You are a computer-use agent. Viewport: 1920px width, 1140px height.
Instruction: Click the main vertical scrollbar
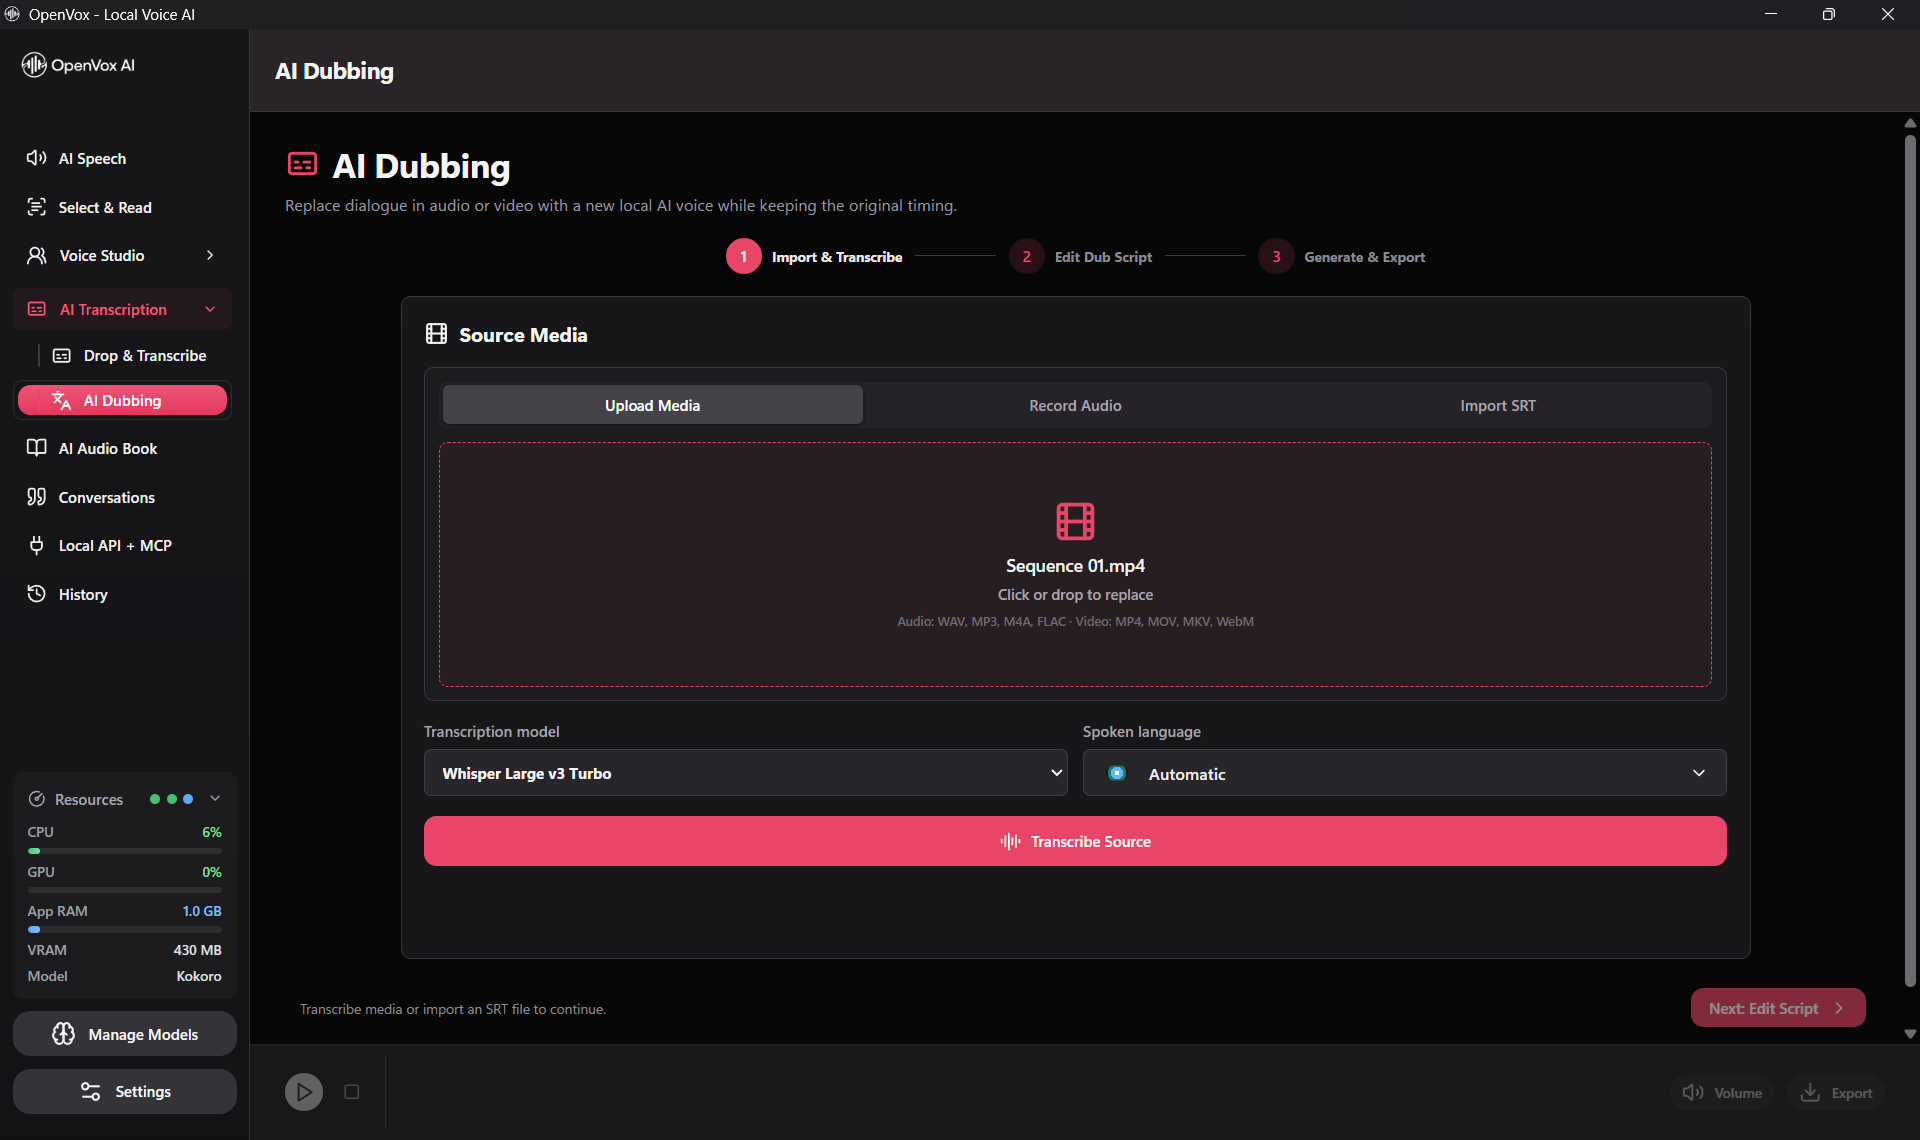click(x=1910, y=560)
